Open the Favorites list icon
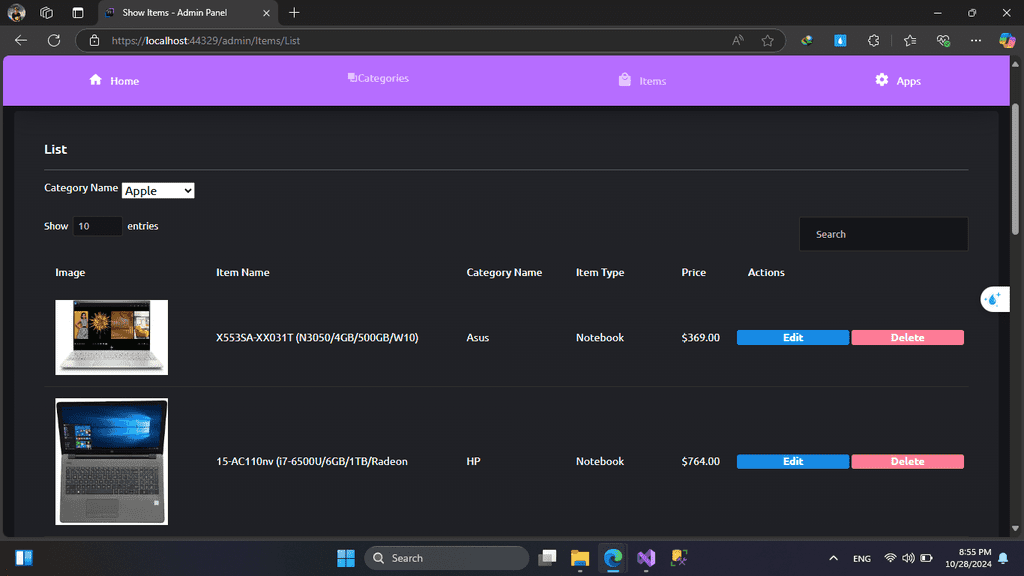This screenshot has width=1024, height=576. click(x=910, y=40)
